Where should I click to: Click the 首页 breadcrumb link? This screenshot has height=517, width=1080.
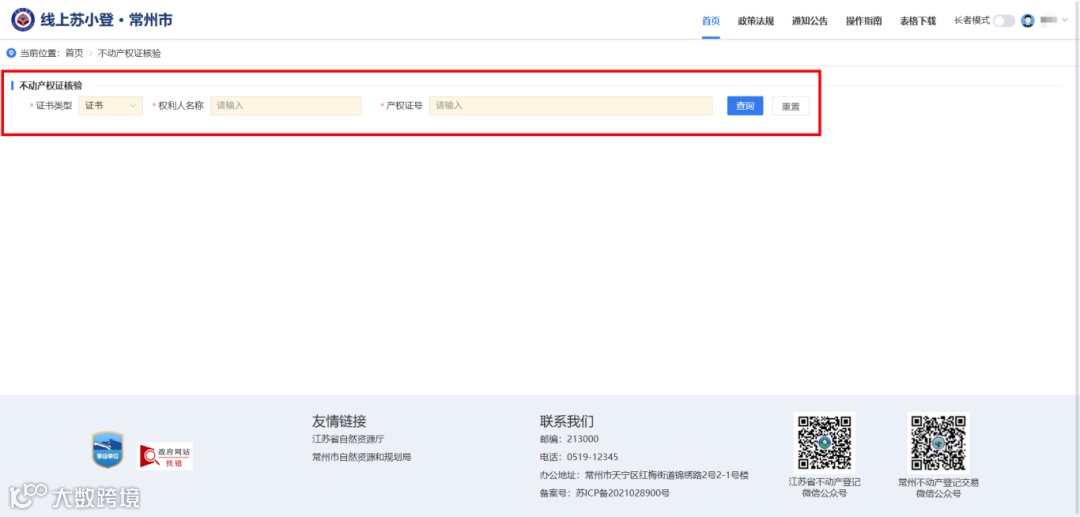point(74,53)
